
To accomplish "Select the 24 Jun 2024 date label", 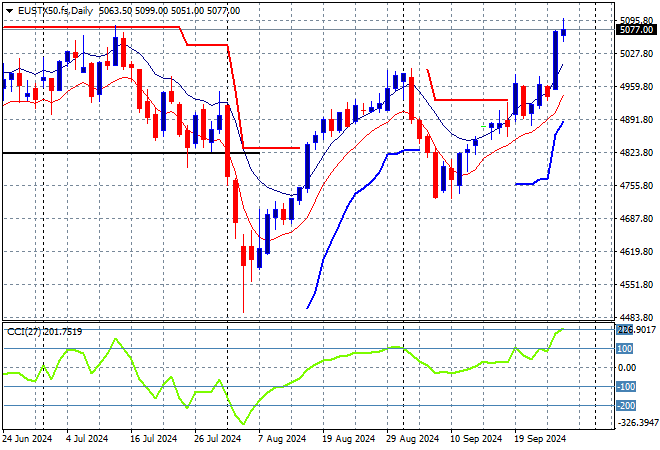I will click(x=29, y=438).
